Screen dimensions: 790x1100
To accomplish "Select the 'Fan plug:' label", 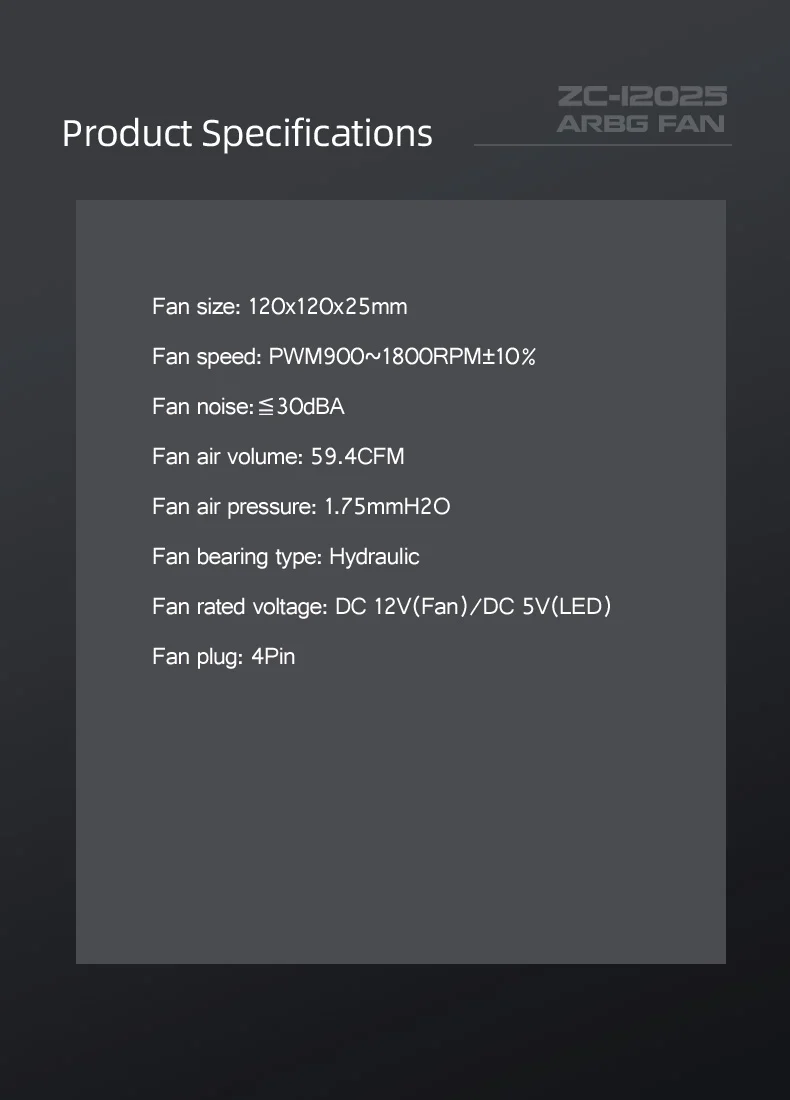I will pos(198,657).
